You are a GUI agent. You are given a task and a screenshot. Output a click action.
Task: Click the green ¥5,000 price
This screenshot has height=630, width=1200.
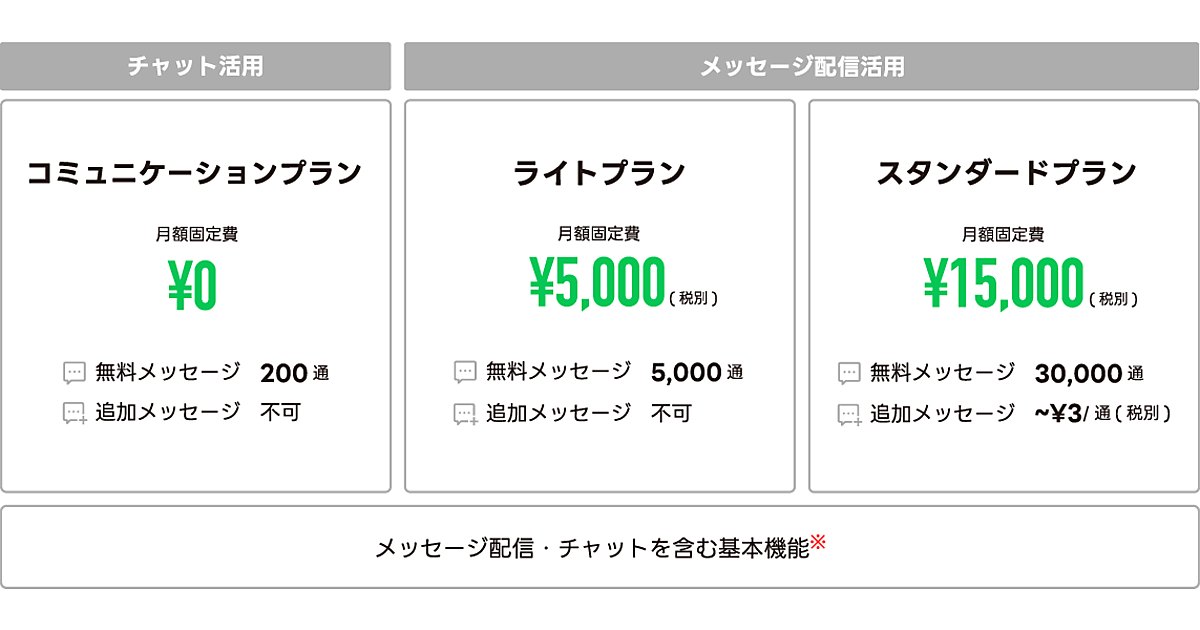597,283
